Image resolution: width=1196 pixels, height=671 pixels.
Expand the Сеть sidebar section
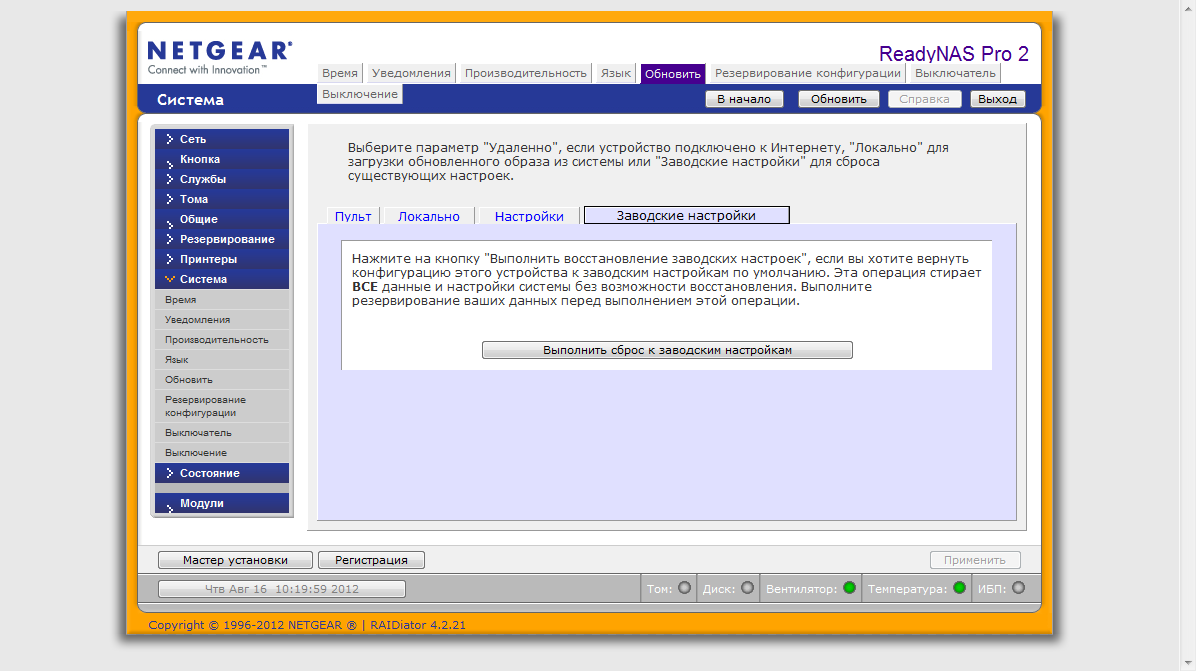[222, 139]
